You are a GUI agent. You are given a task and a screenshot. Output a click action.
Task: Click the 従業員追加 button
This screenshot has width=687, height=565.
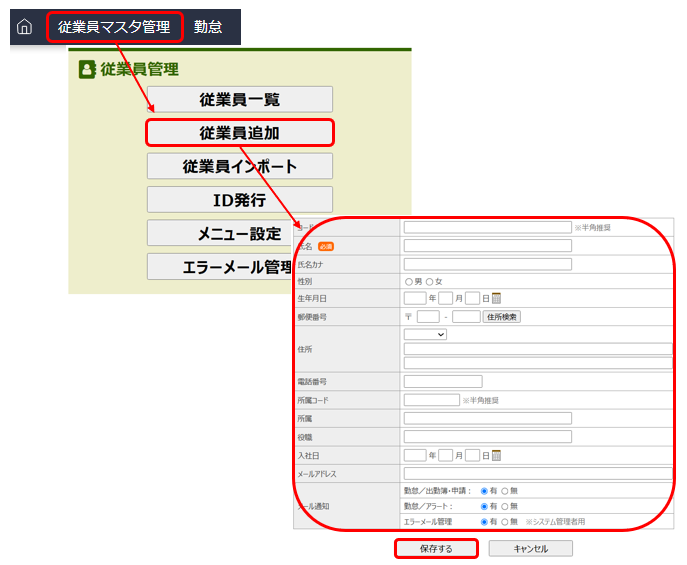click(x=239, y=133)
